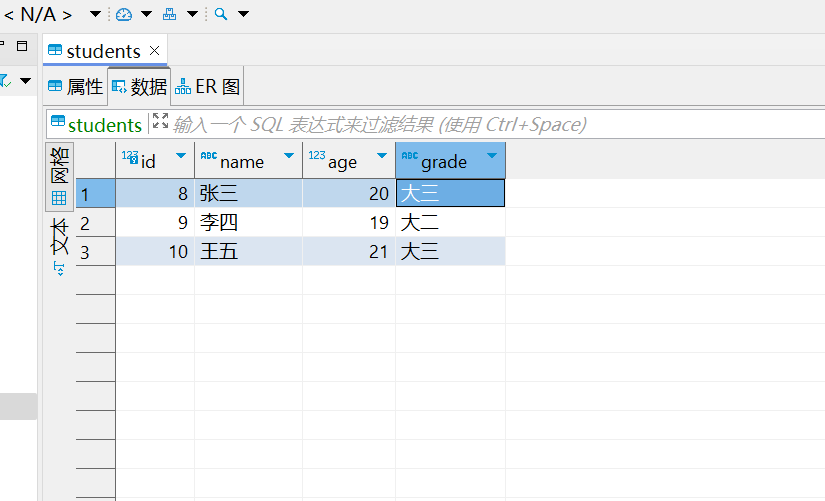Click the age cell with value 21
This screenshot has height=501, width=825.
pyautogui.click(x=349, y=252)
